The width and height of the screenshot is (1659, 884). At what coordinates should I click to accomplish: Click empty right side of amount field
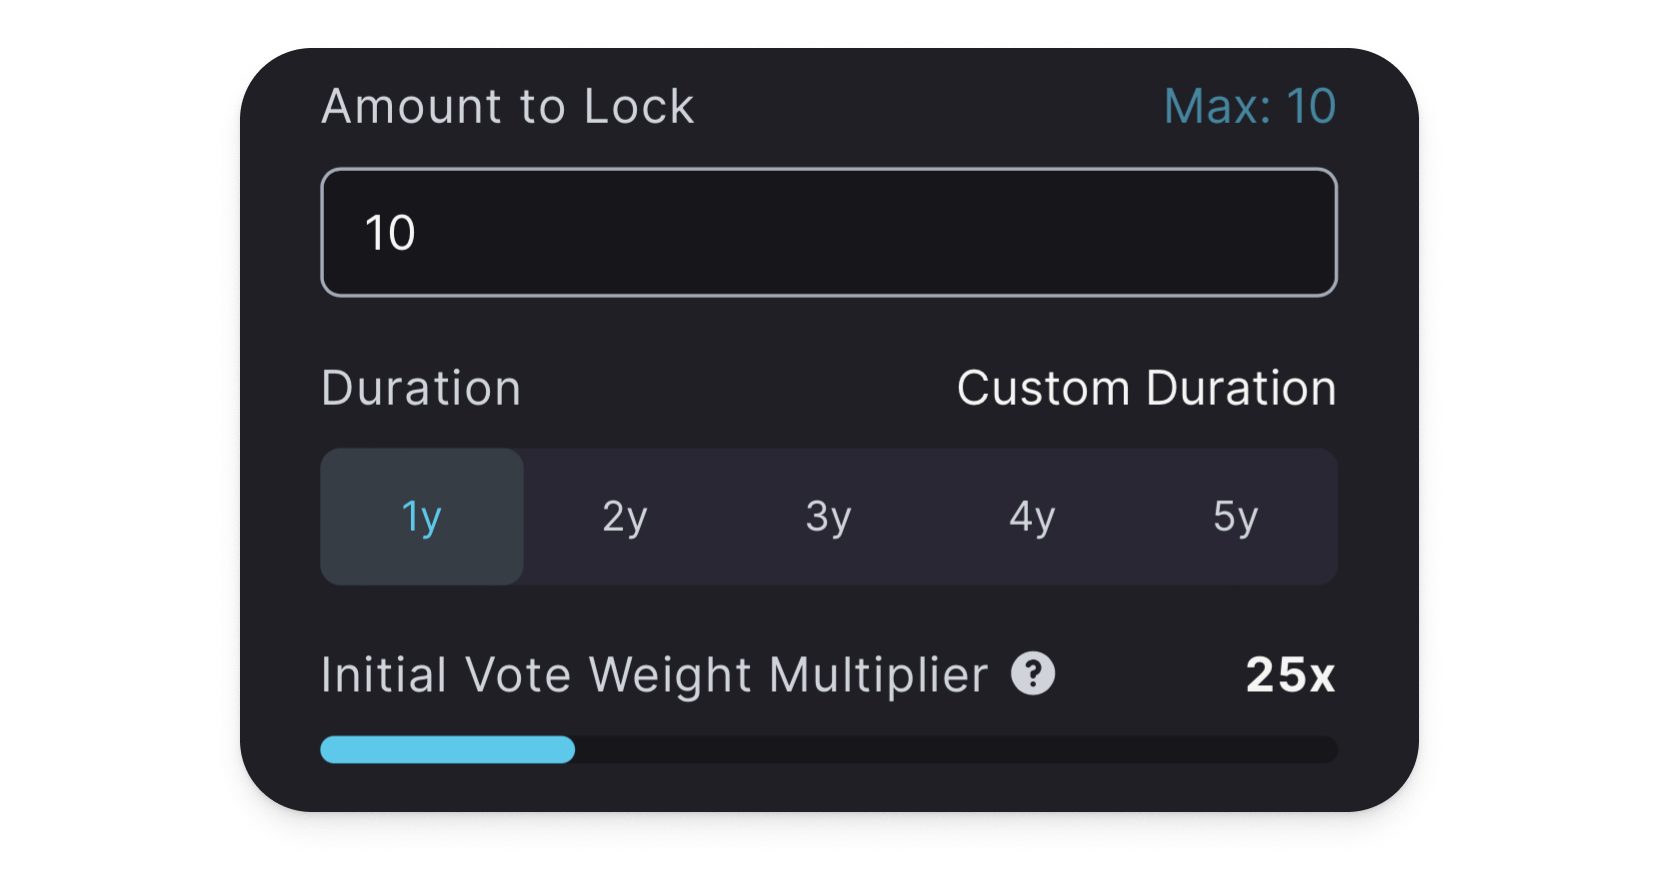pos(1100,232)
